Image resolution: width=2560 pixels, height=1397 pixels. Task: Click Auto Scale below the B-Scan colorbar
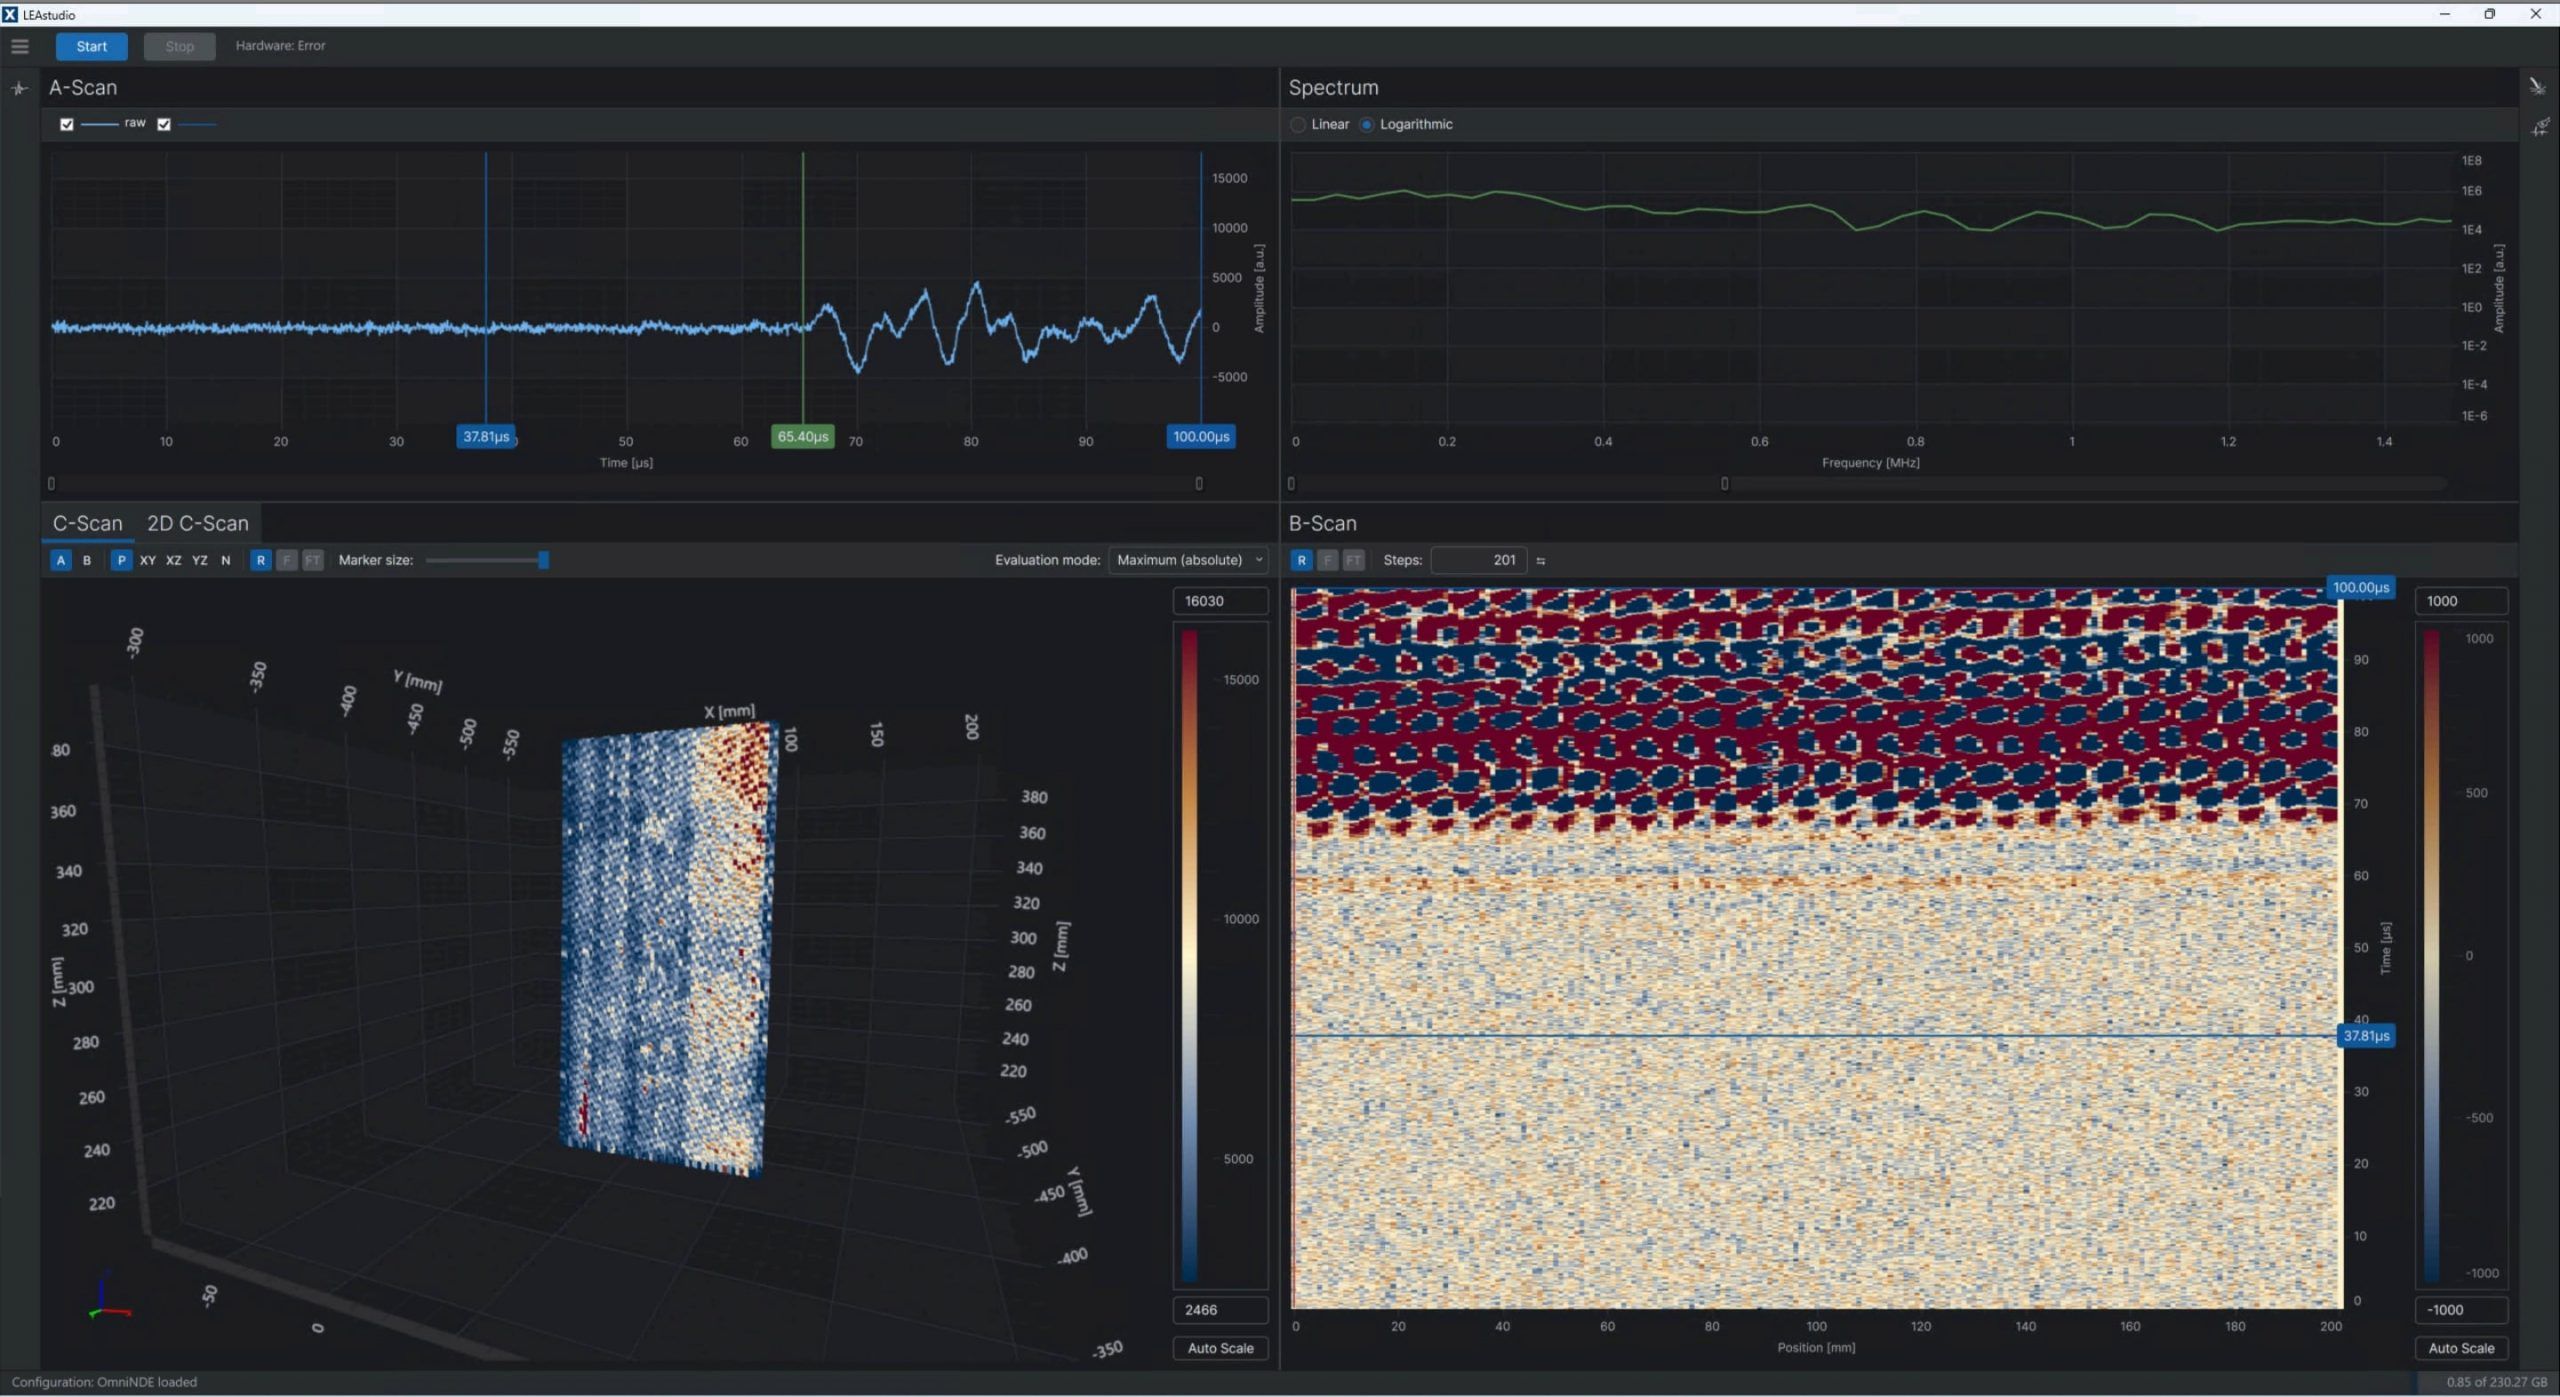tap(2461, 1347)
